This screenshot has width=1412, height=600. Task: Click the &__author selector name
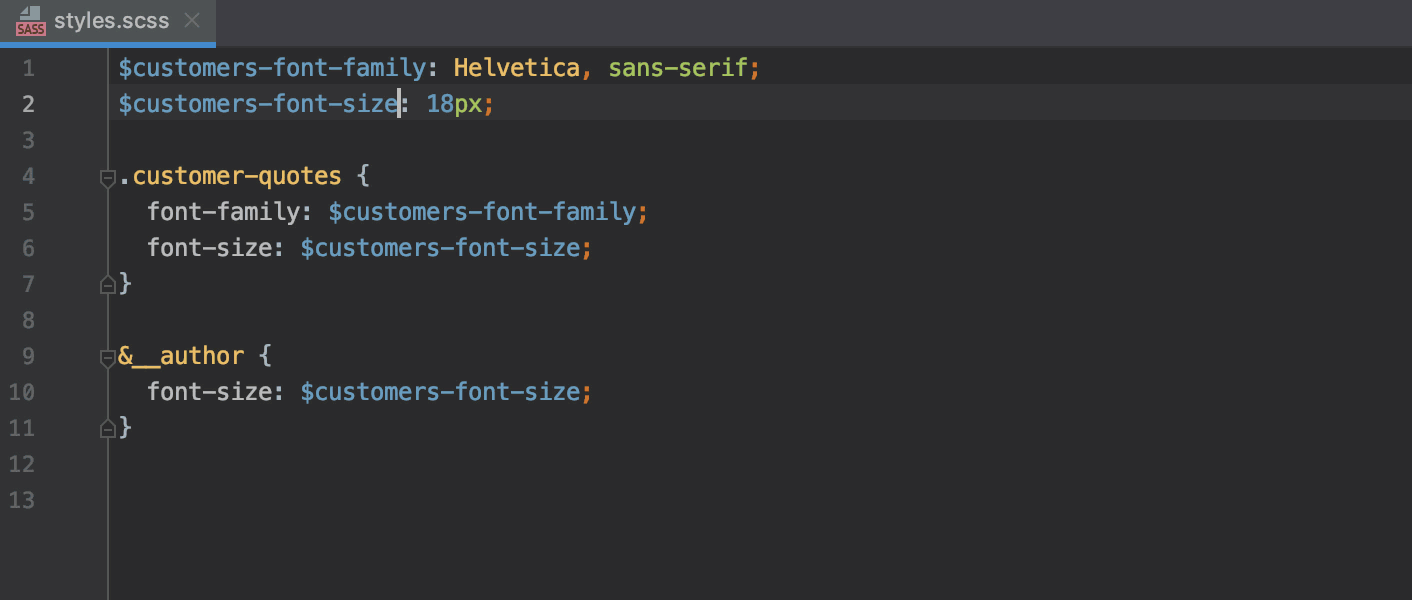tap(180, 355)
